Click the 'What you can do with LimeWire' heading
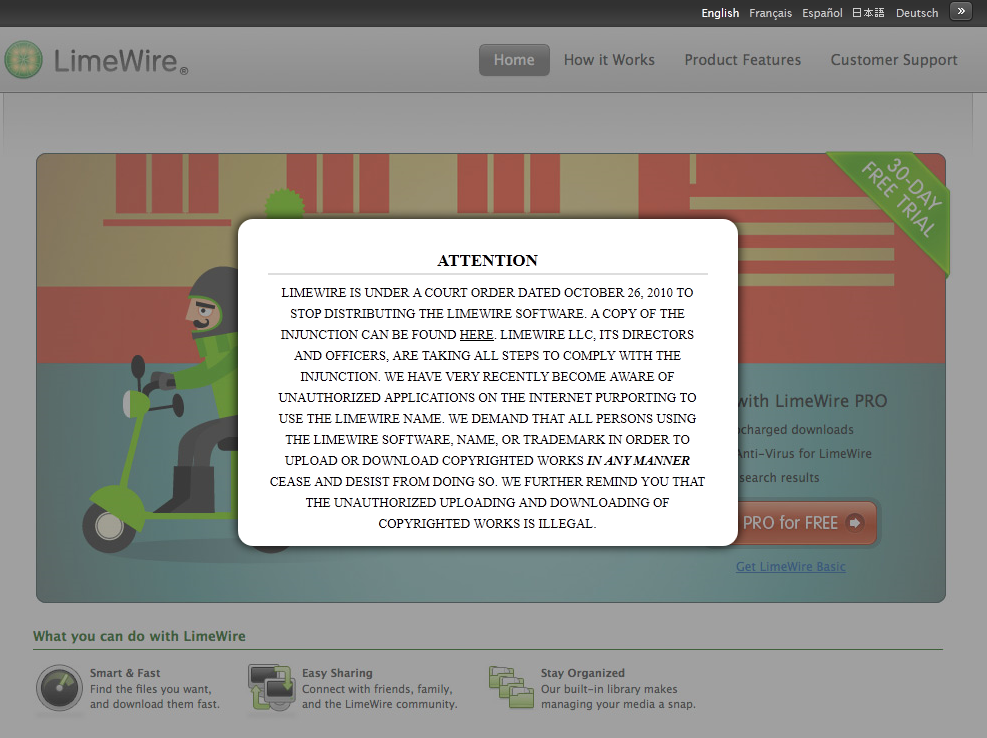 click(x=139, y=636)
